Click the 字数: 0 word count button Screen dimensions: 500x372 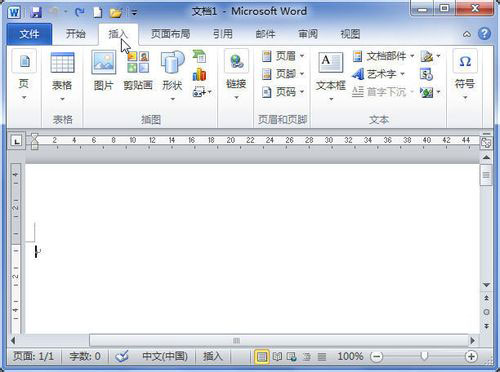85,356
